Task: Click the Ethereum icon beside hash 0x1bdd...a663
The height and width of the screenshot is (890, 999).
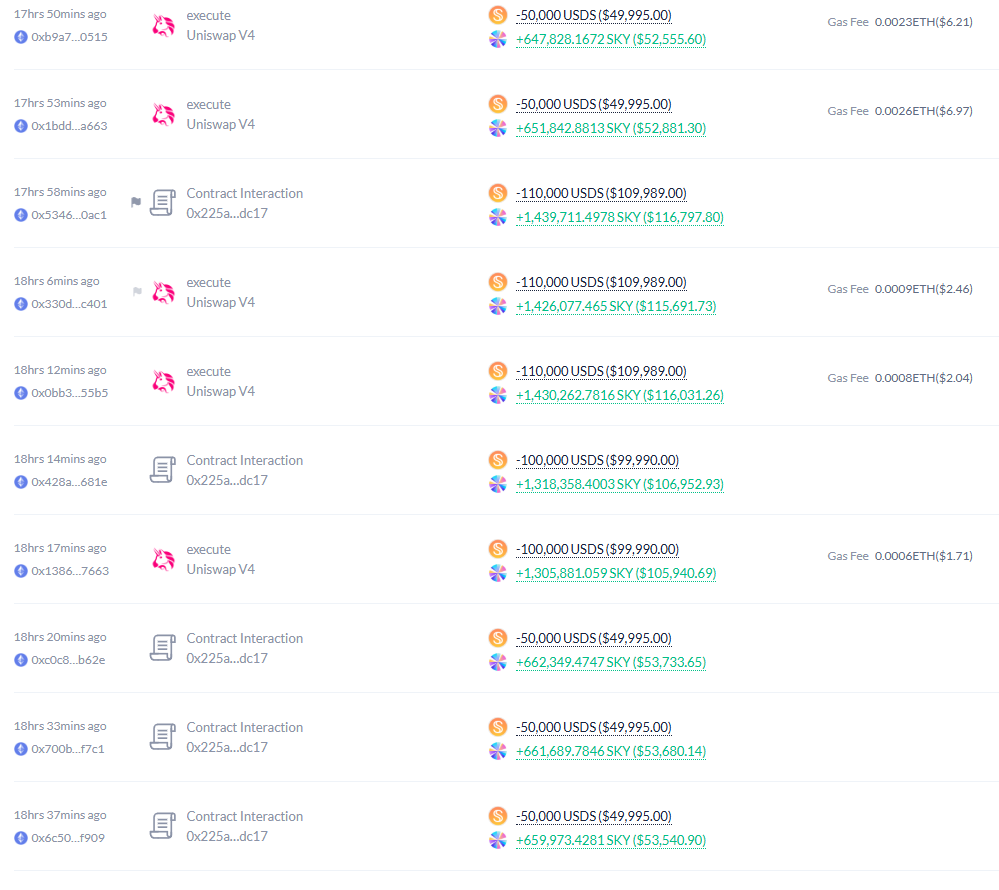Action: tap(20, 125)
